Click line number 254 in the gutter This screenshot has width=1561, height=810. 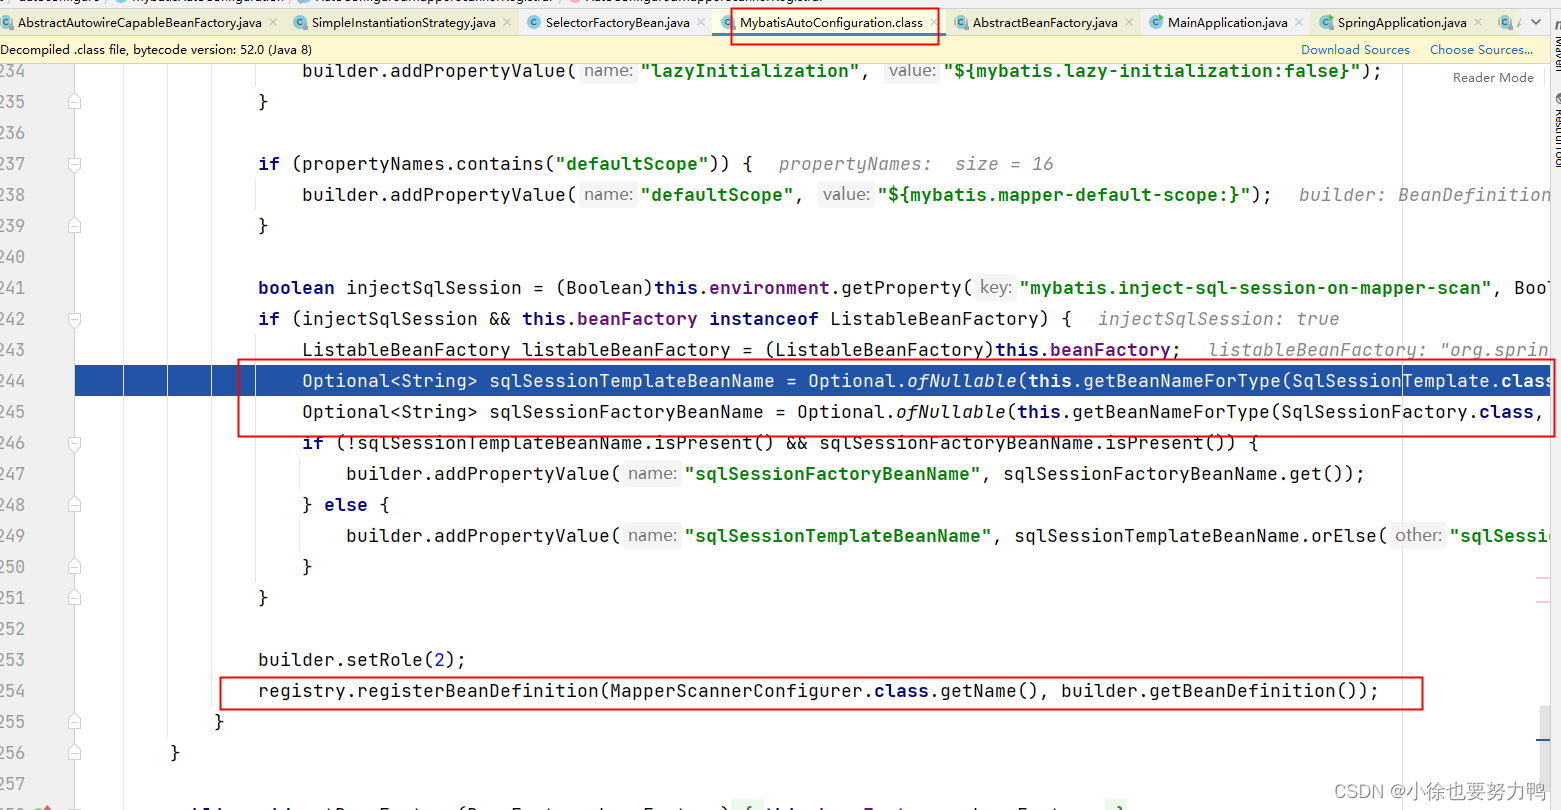coord(13,691)
